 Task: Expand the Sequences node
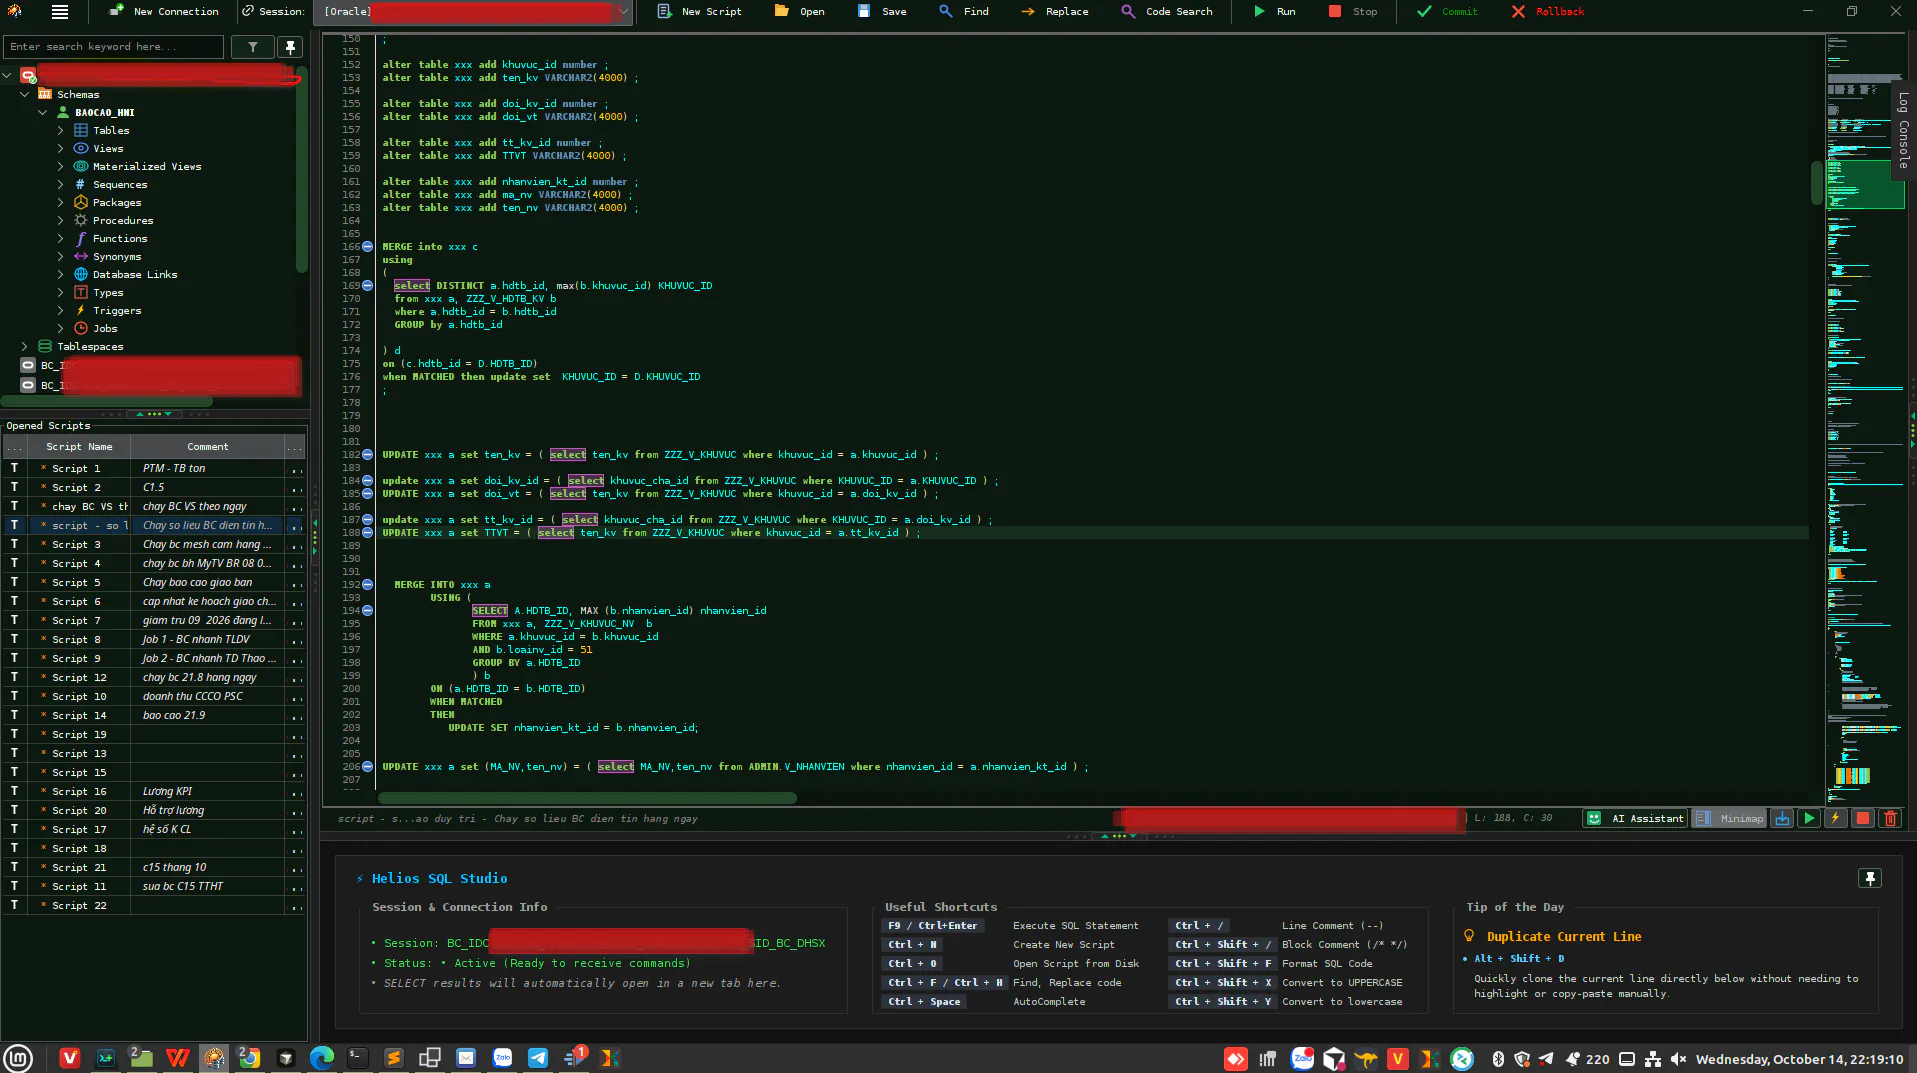coord(61,184)
